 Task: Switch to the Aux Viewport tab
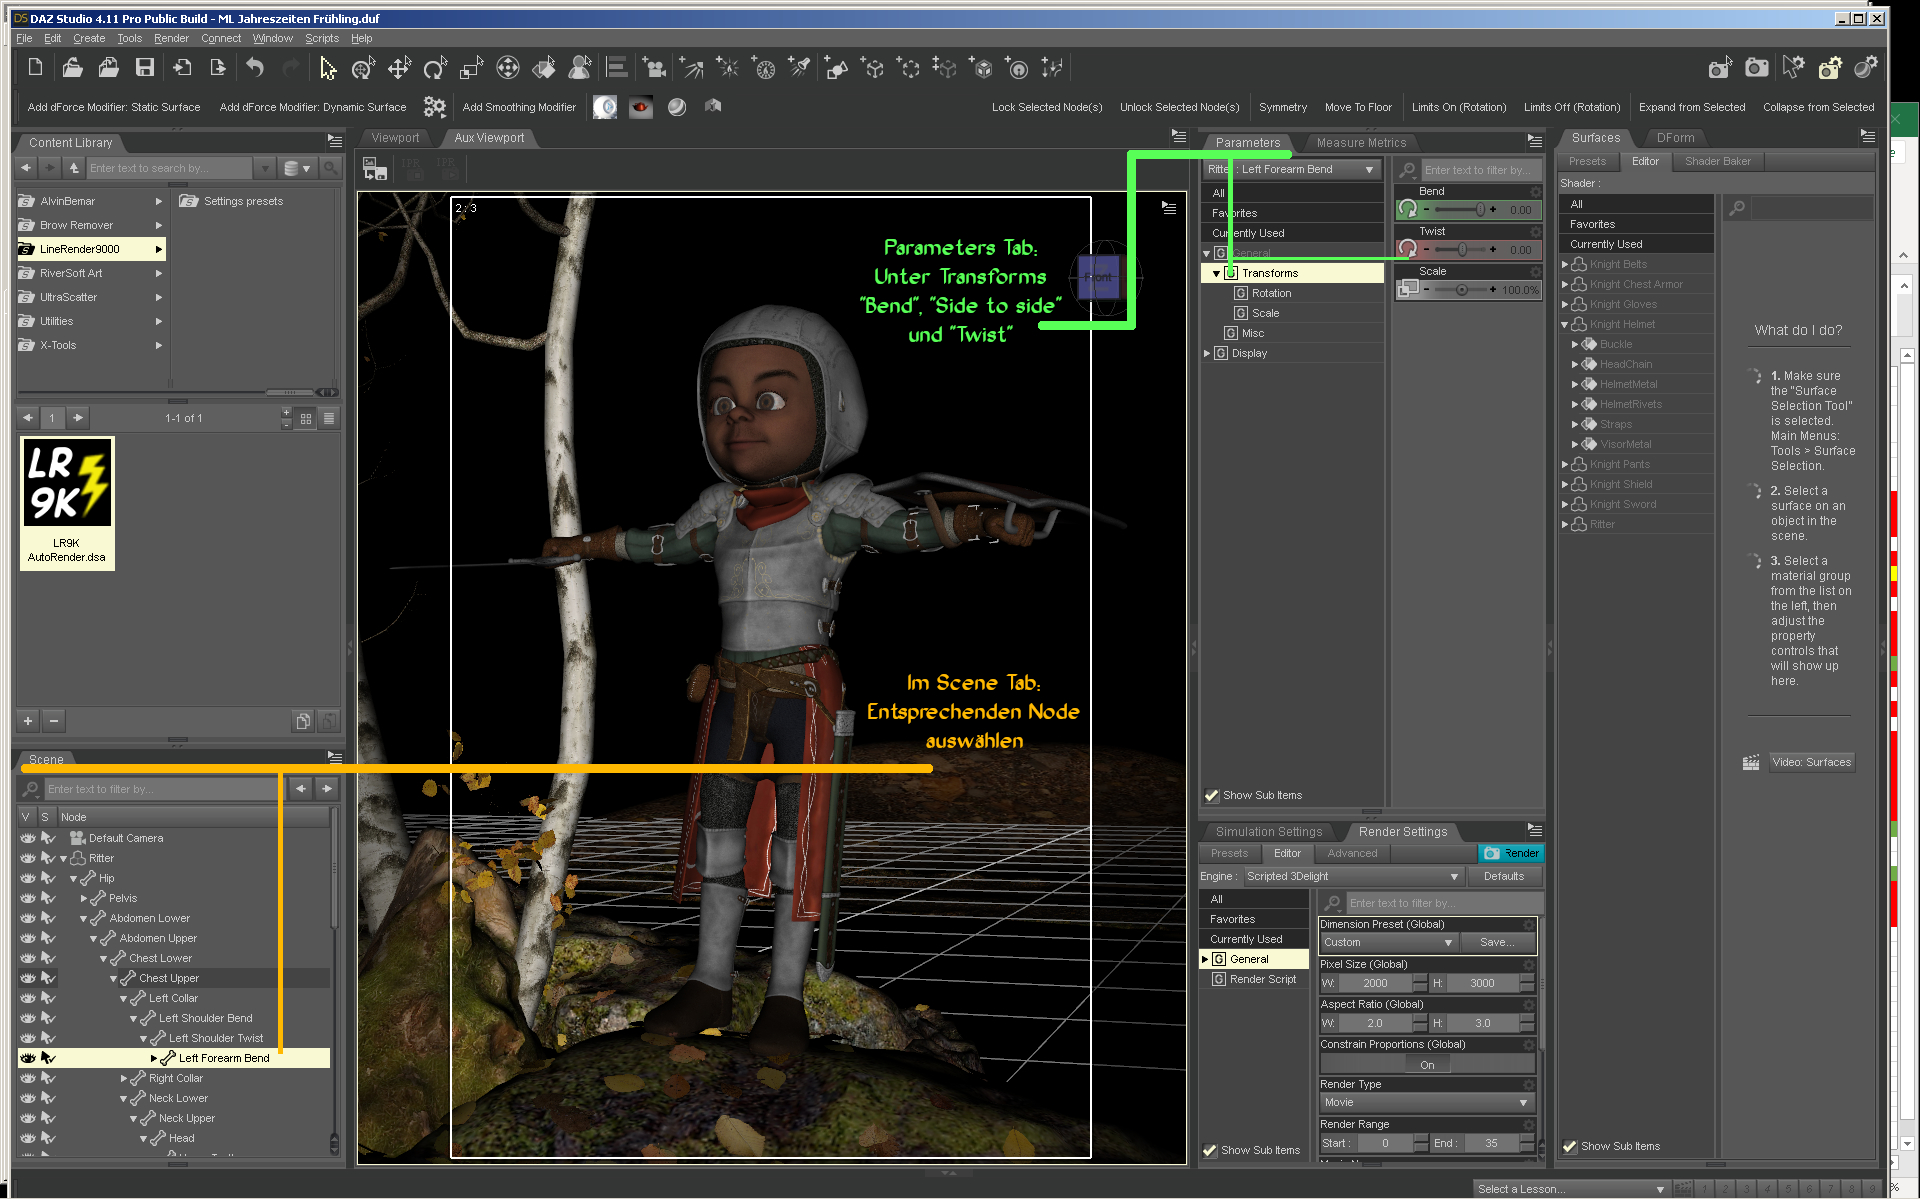point(489,138)
